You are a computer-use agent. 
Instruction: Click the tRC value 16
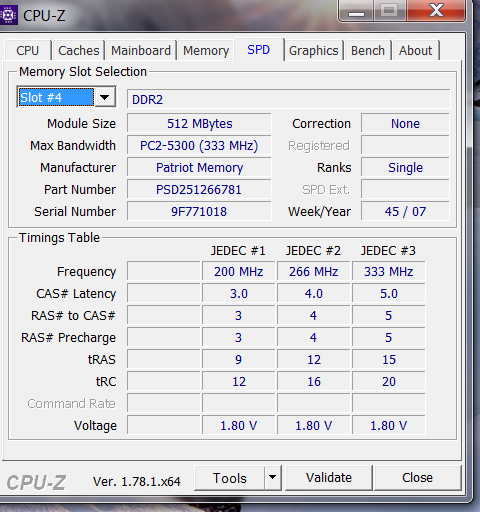314,382
